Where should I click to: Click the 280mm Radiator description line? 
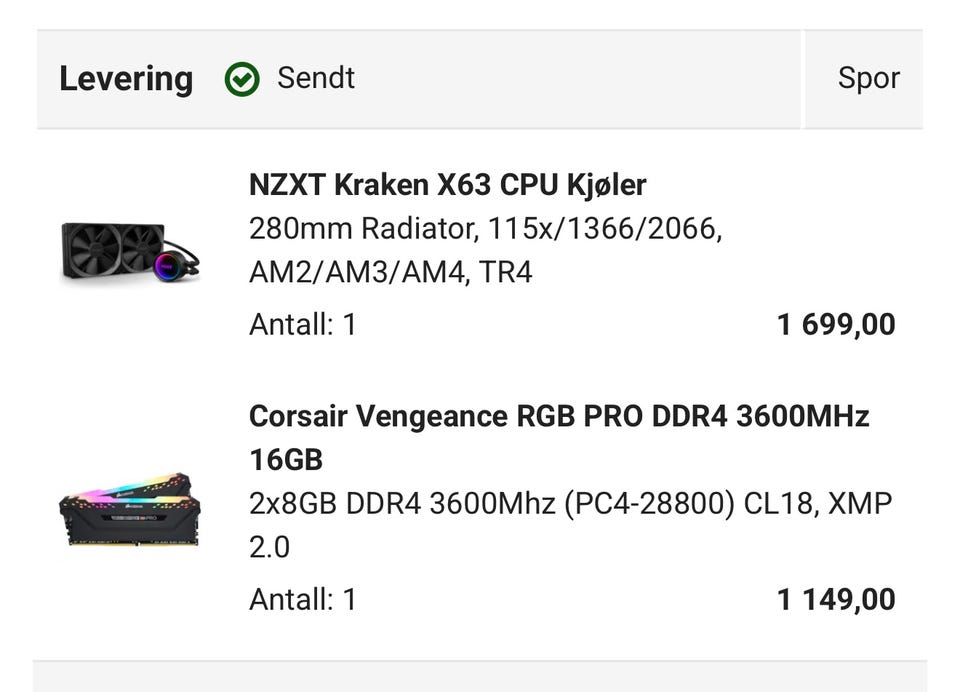pos(485,229)
